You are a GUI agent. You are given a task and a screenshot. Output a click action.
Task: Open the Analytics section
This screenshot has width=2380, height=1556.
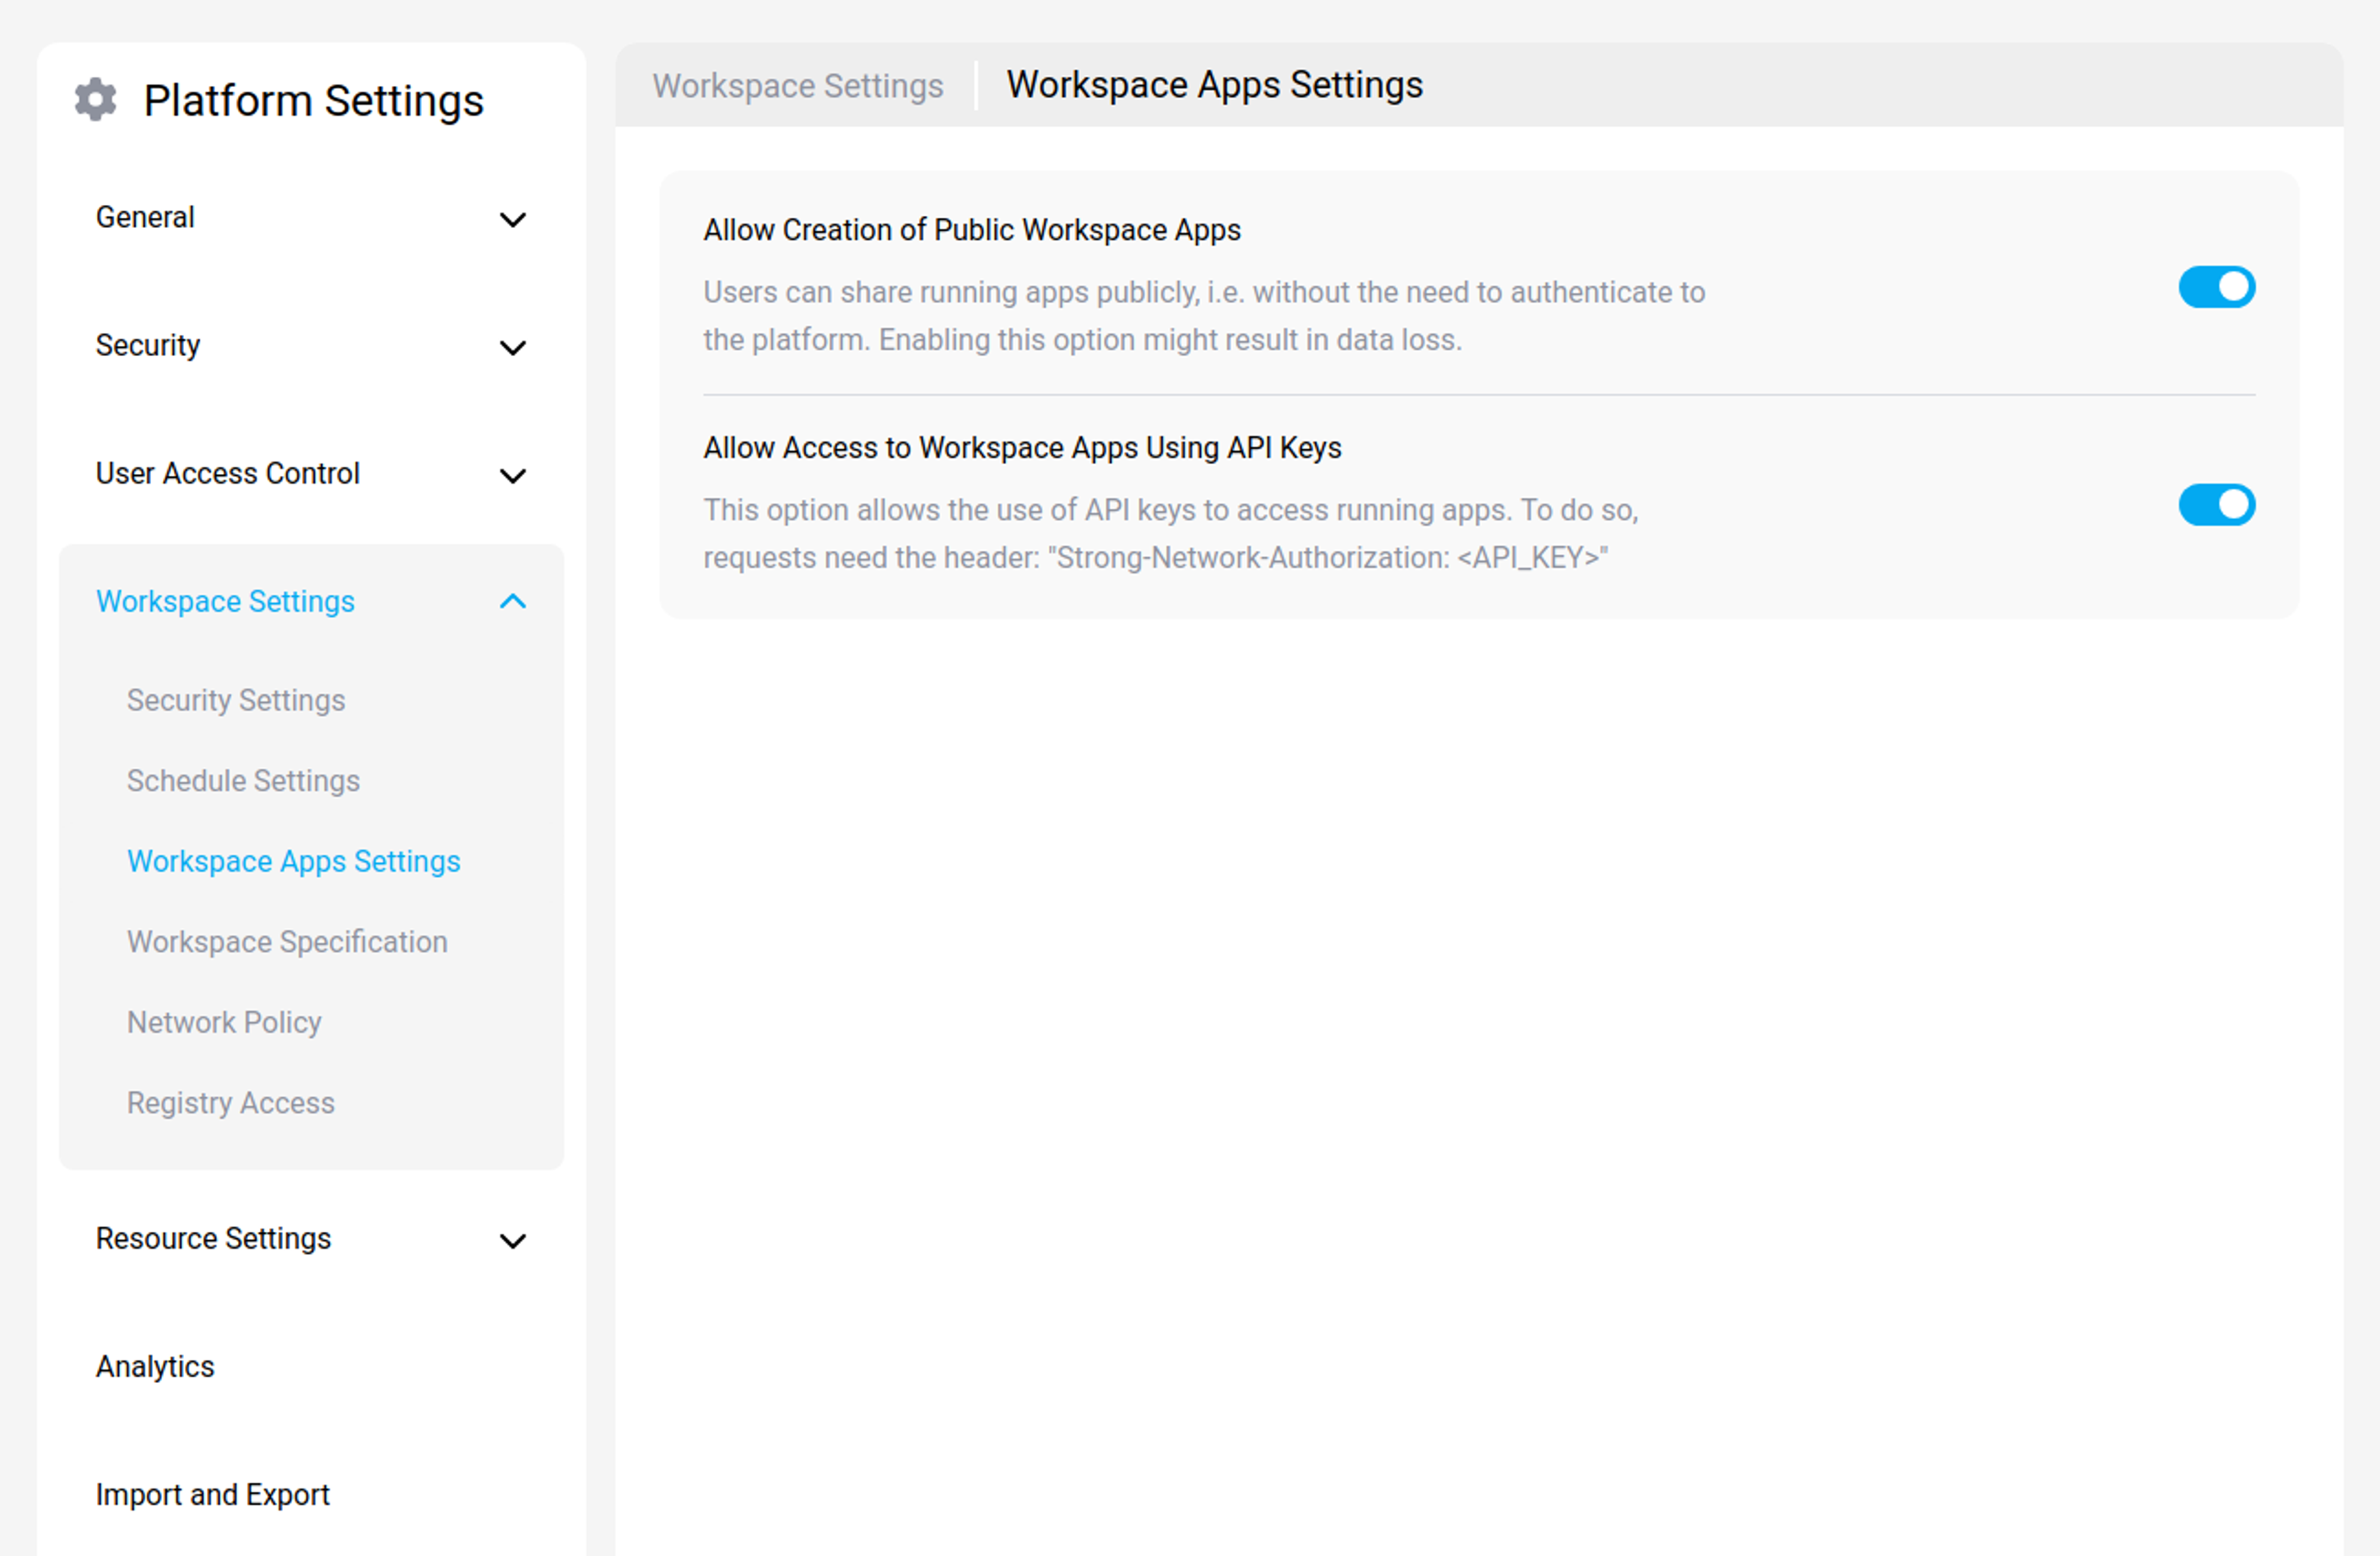[155, 1367]
